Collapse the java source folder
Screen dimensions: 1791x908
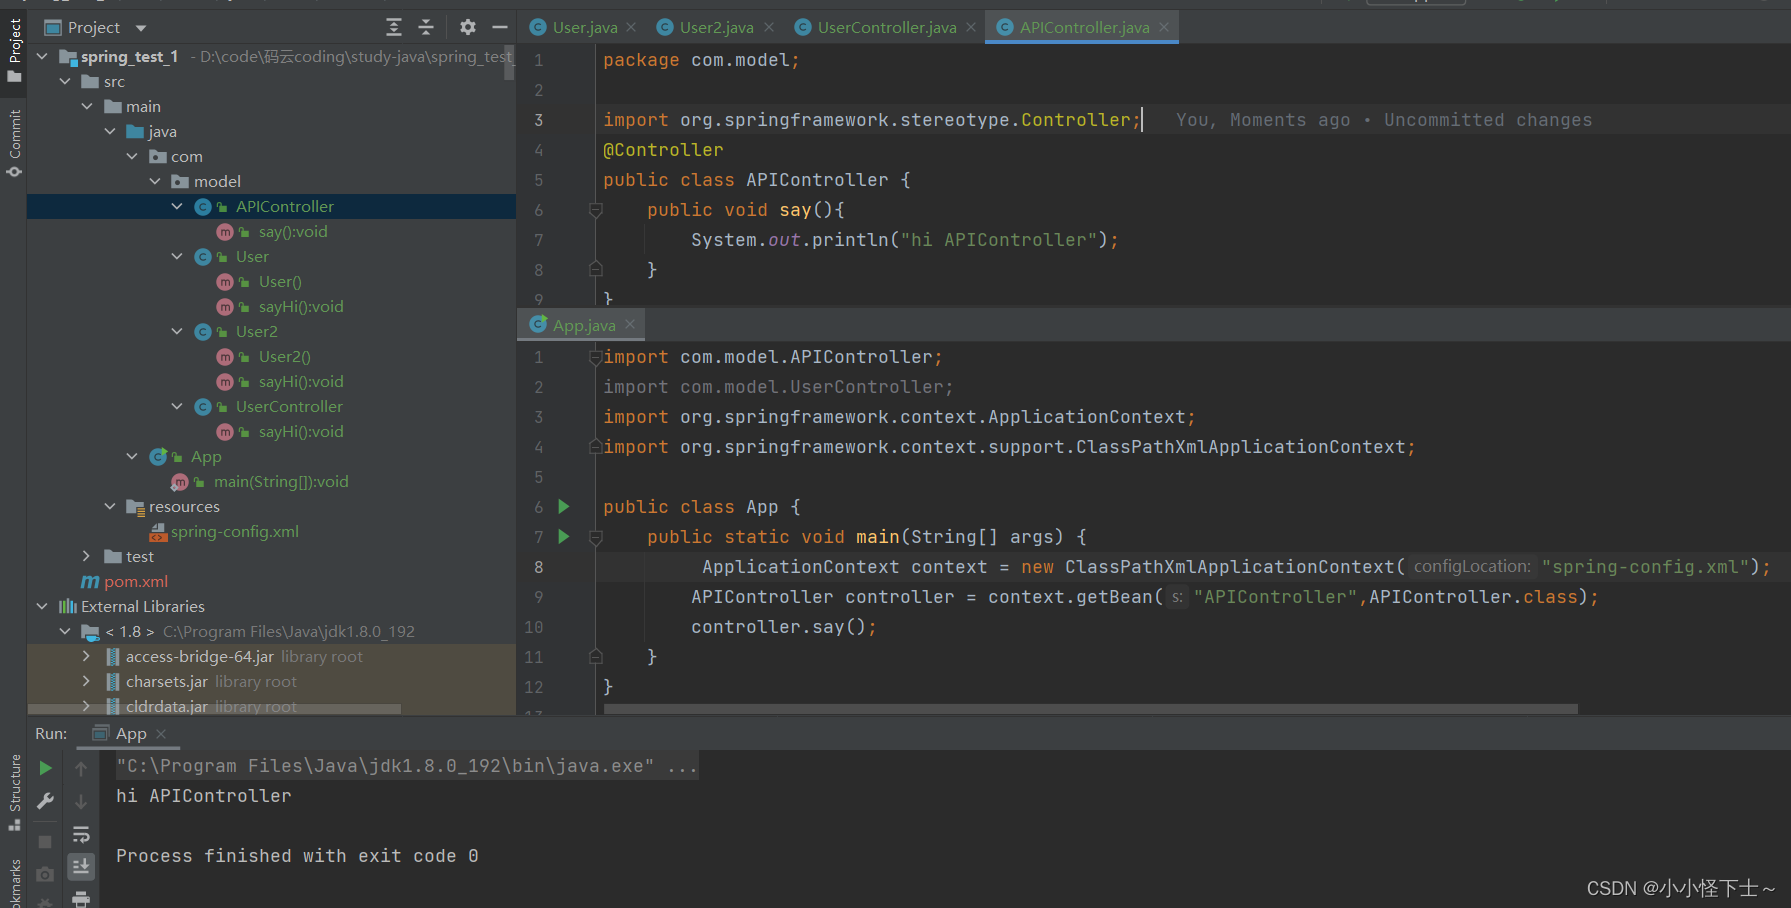[110, 131]
